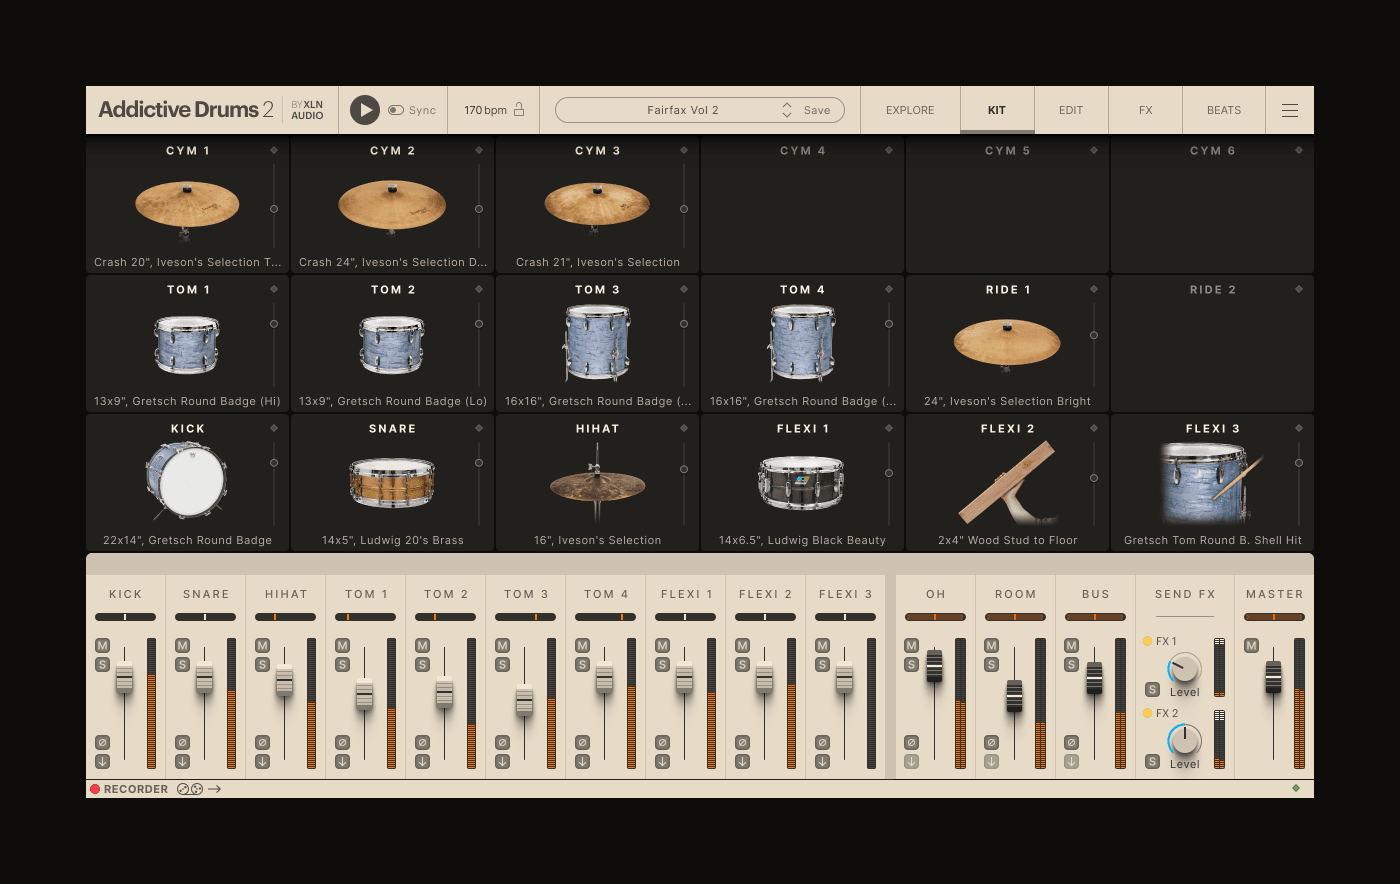
Task: Click the ROOM channel pan strip
Action: pos(1015,617)
